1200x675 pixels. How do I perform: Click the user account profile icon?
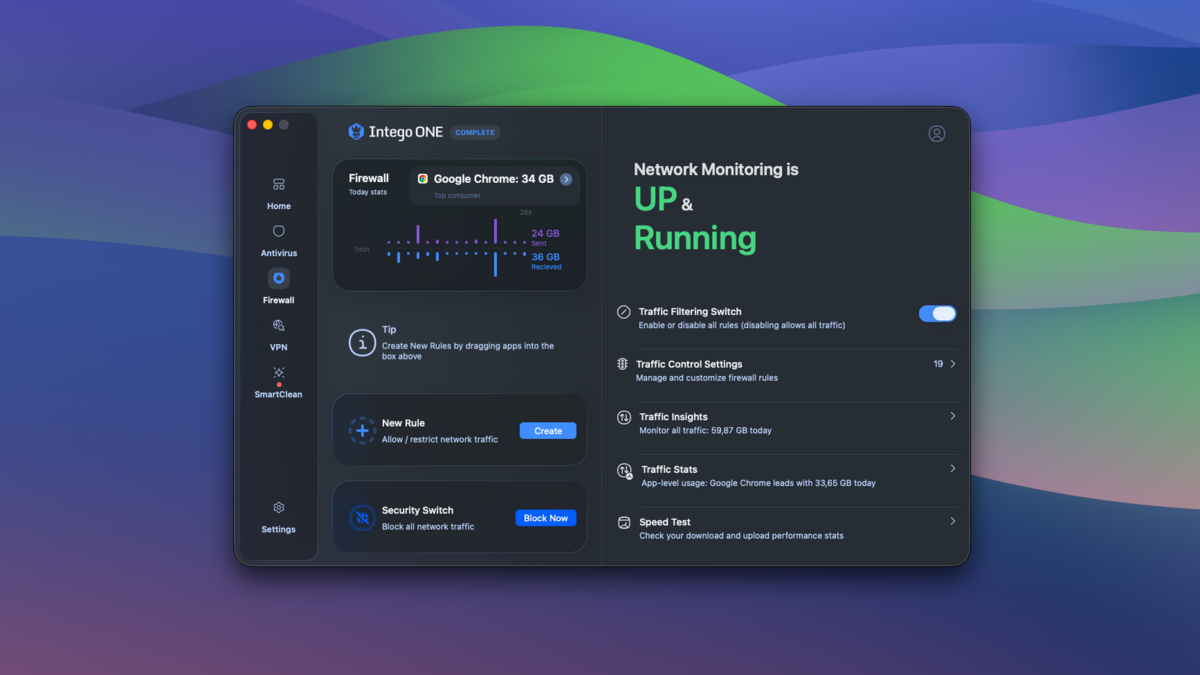[x=936, y=134]
